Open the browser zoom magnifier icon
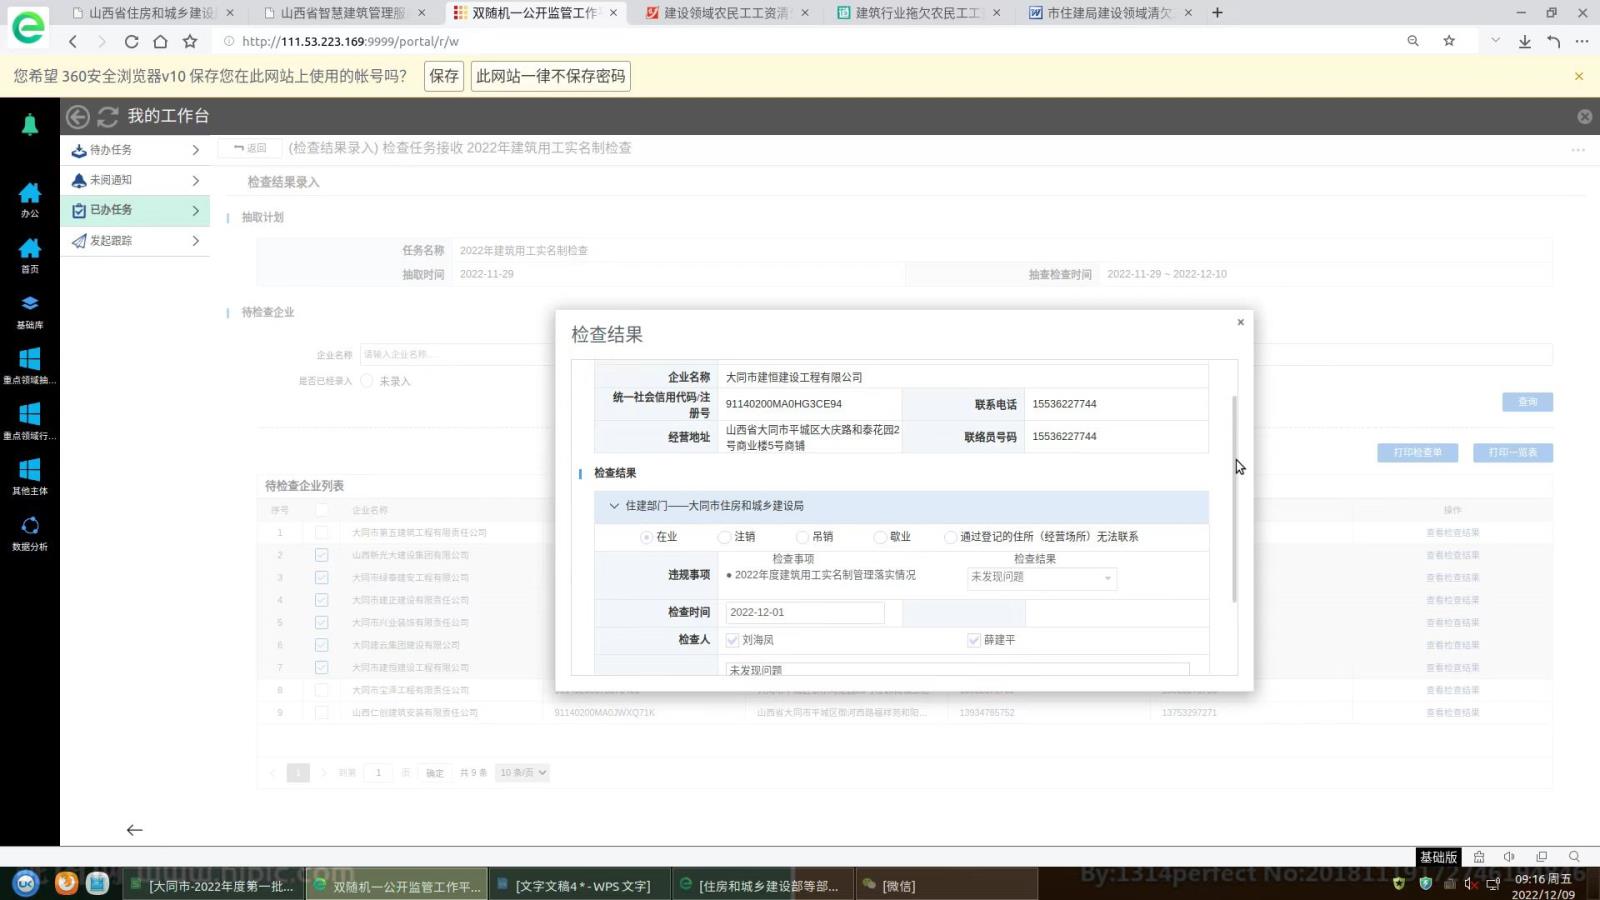The height and width of the screenshot is (900, 1600). pyautogui.click(x=1413, y=41)
